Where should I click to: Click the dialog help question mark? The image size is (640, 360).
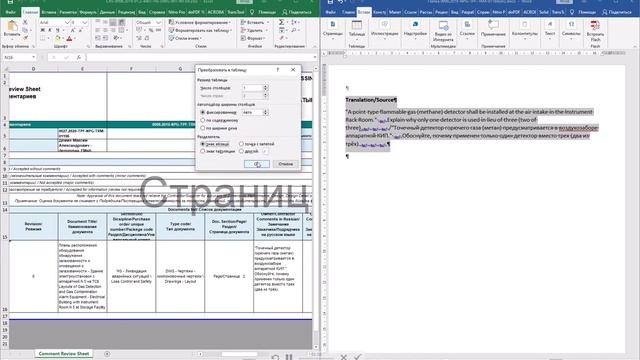tap(278, 70)
